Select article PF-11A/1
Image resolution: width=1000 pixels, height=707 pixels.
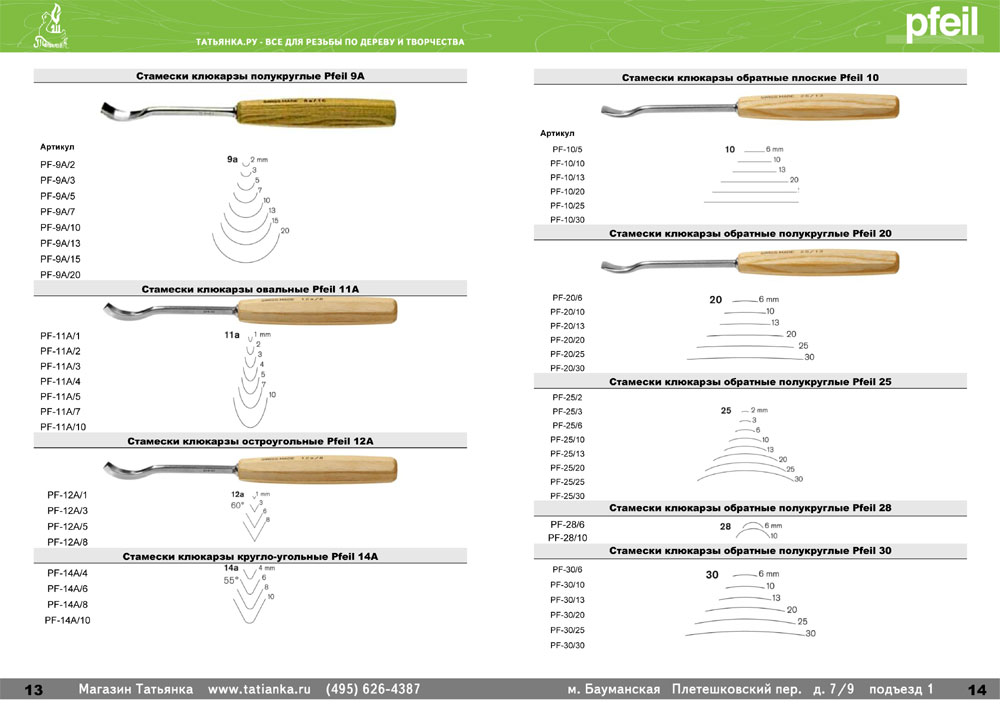[x=60, y=336]
